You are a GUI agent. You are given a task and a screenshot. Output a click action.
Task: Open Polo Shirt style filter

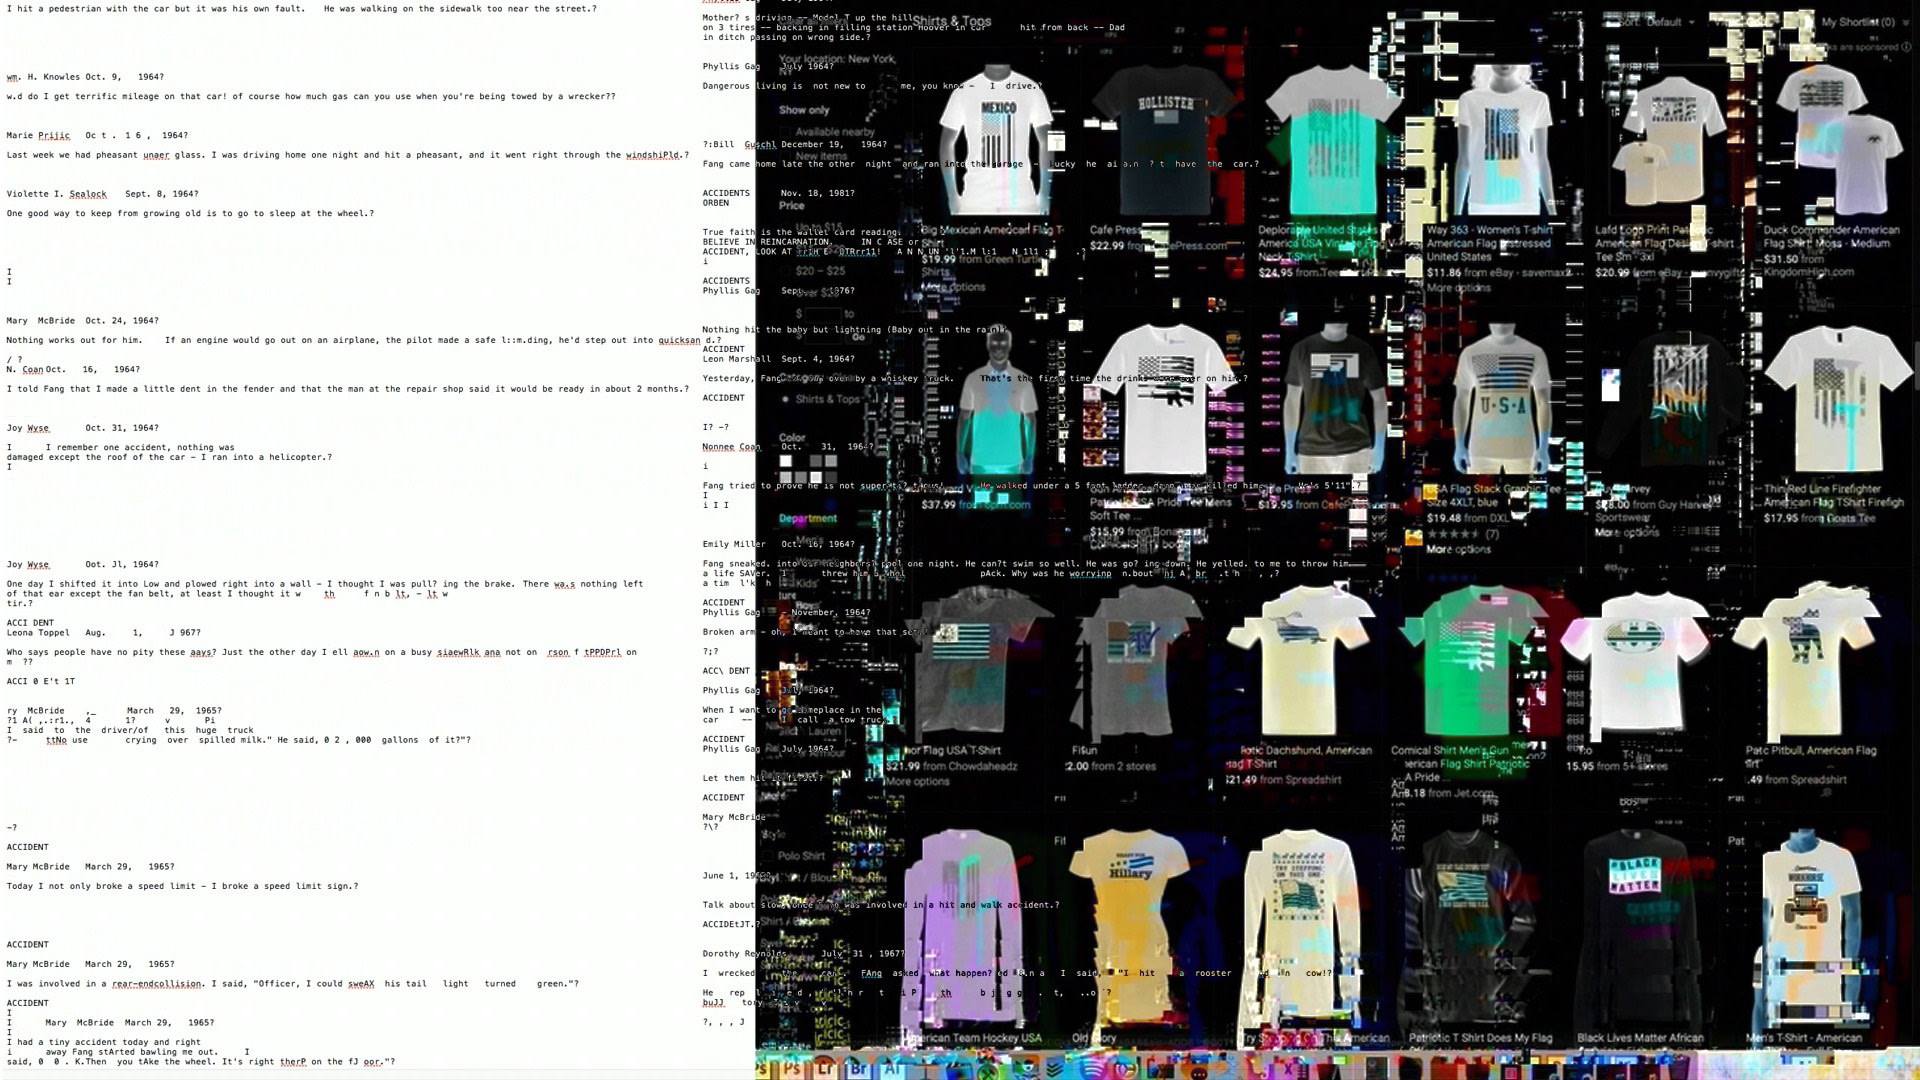click(x=801, y=856)
